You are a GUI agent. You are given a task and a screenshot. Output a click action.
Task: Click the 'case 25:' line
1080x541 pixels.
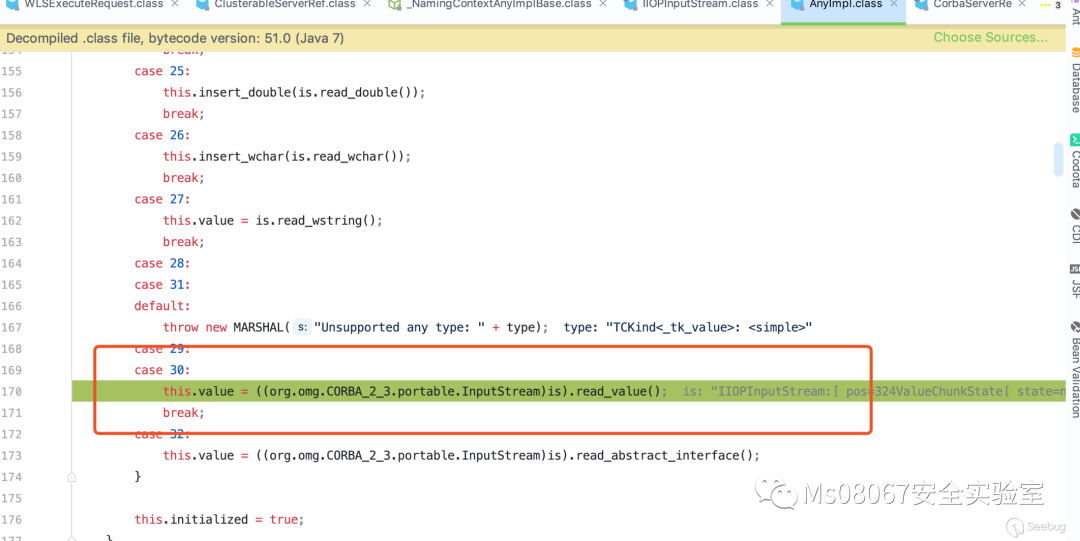(x=162, y=71)
